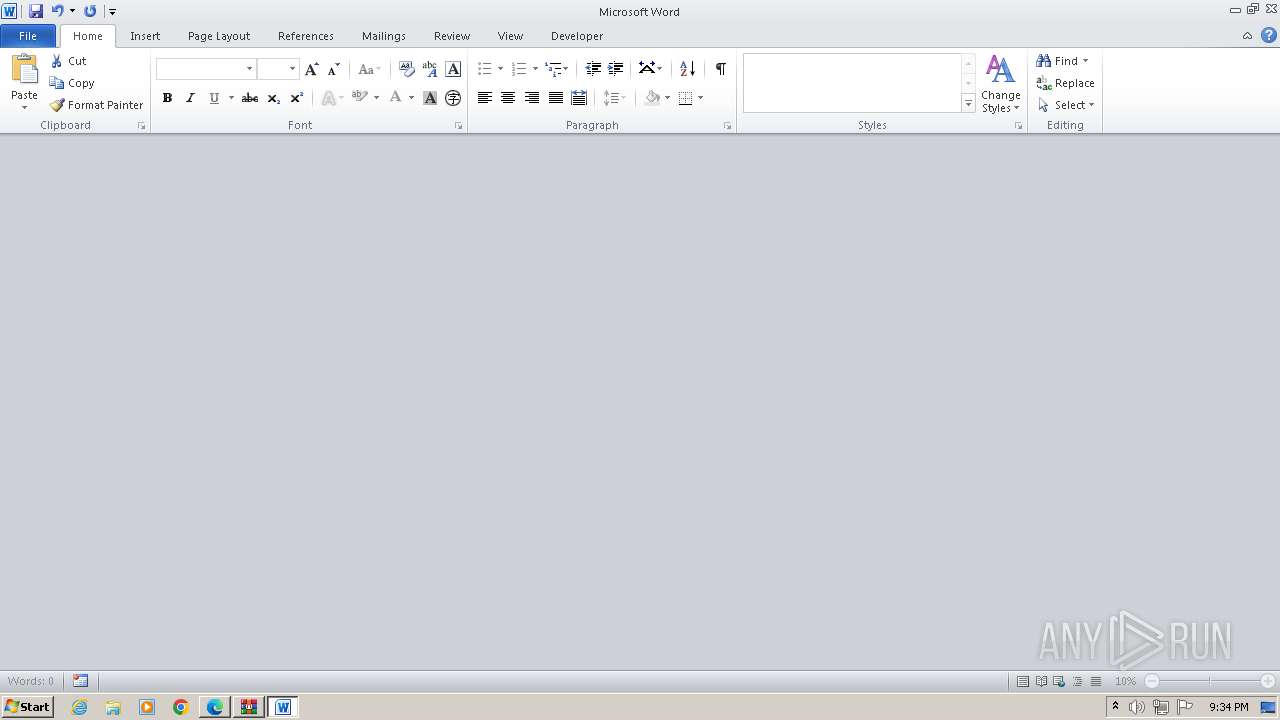This screenshot has width=1280, height=720.
Task: Click the Decrease Indent icon
Action: 593,69
